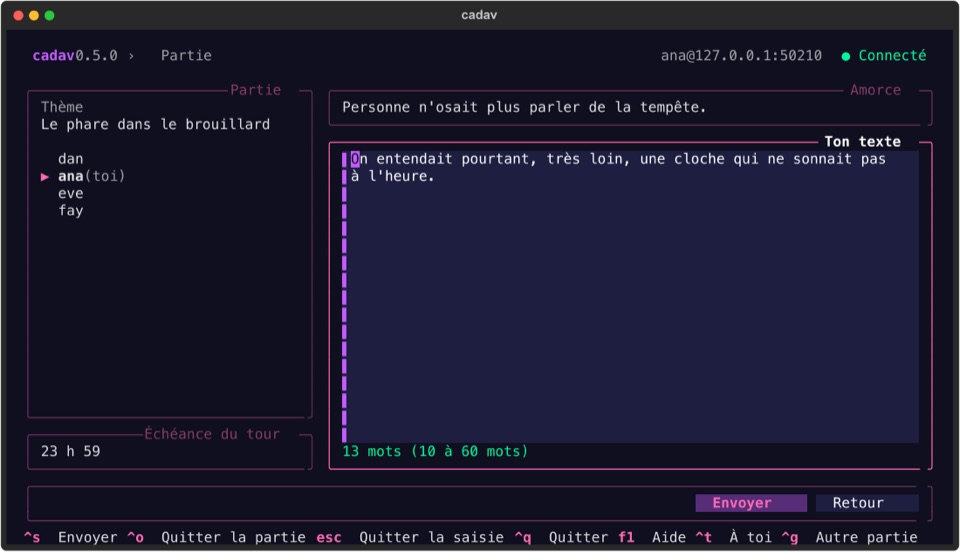Click the ^t À toi shortcut
960x552 pixels.
pos(733,537)
